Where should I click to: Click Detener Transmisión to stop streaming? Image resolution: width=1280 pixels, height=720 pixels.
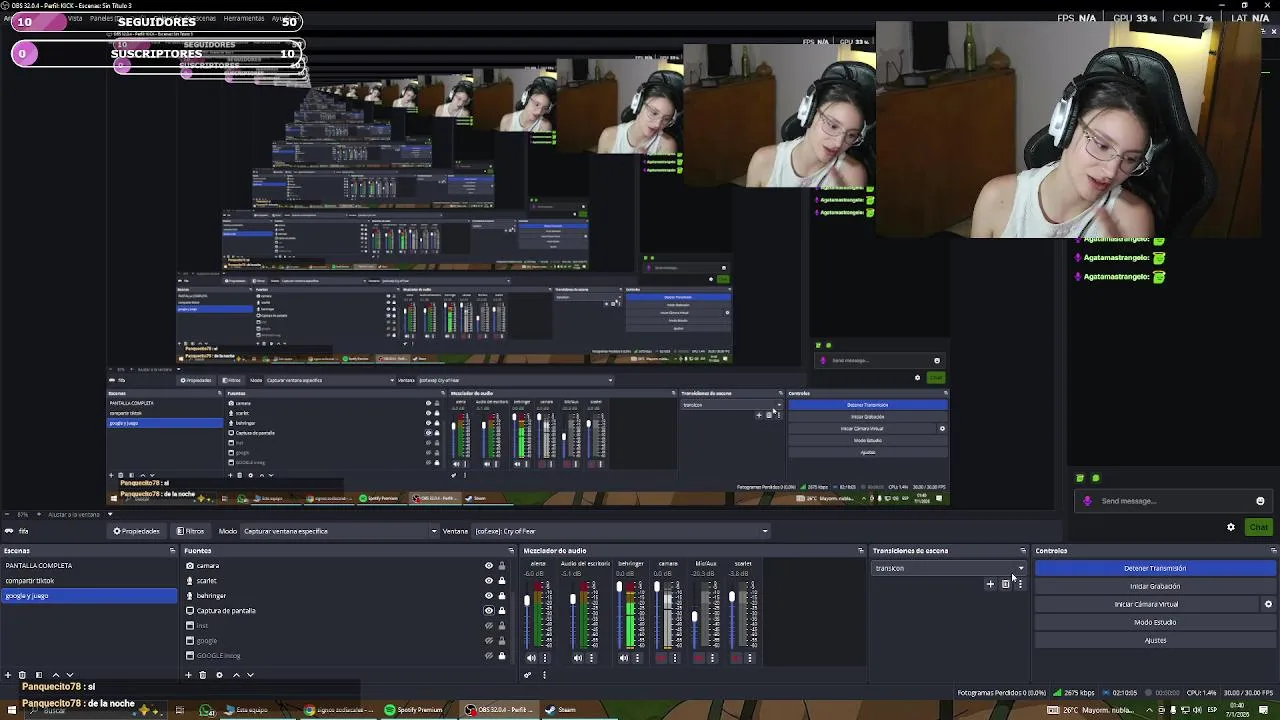pyautogui.click(x=1155, y=568)
